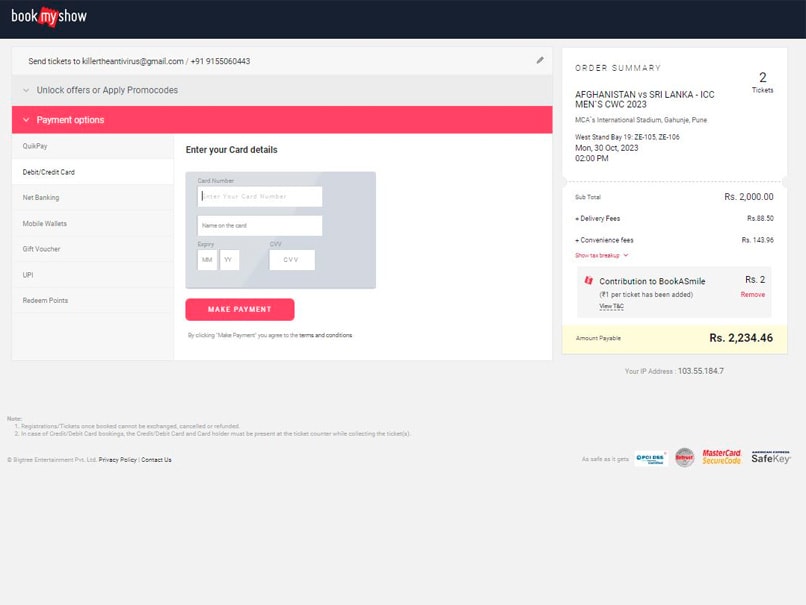Open BookASmile View T&C link
806x605 pixels.
(611, 306)
